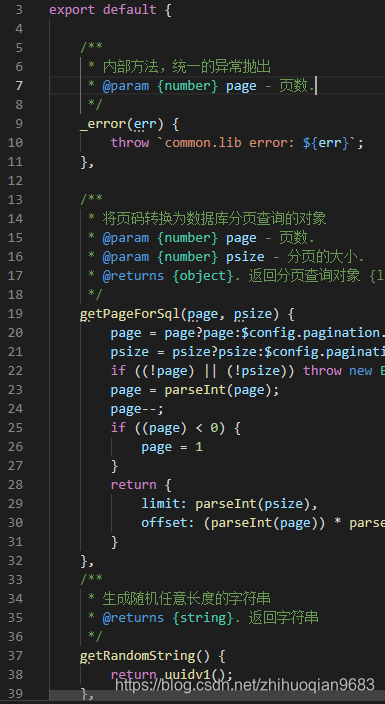
Task: Click line number 18 in the gutter
Action: tap(15, 295)
